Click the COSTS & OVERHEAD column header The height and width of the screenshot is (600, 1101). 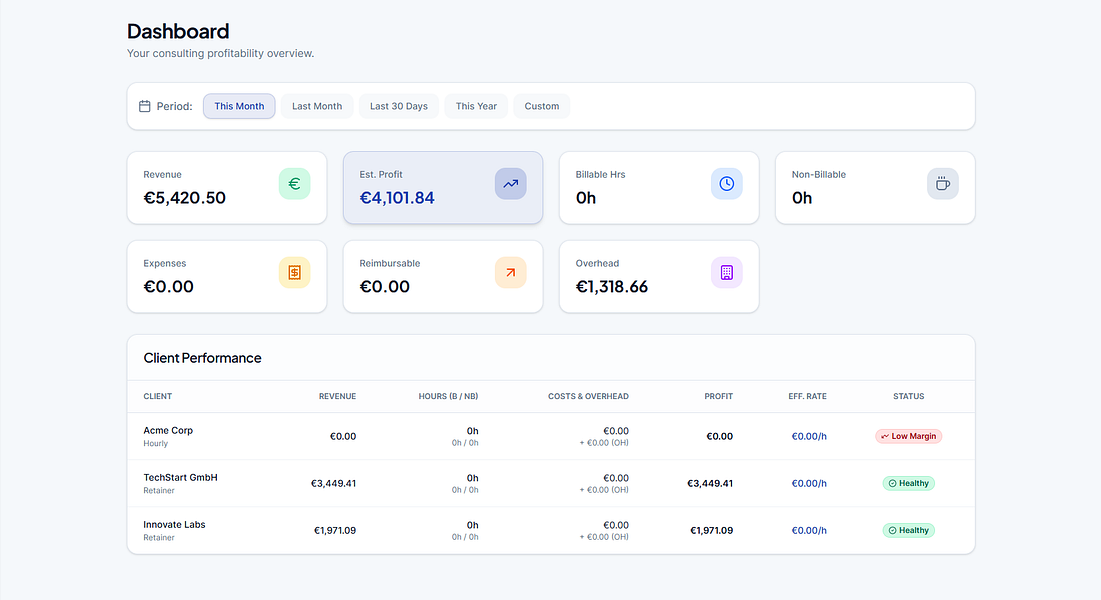(x=588, y=396)
